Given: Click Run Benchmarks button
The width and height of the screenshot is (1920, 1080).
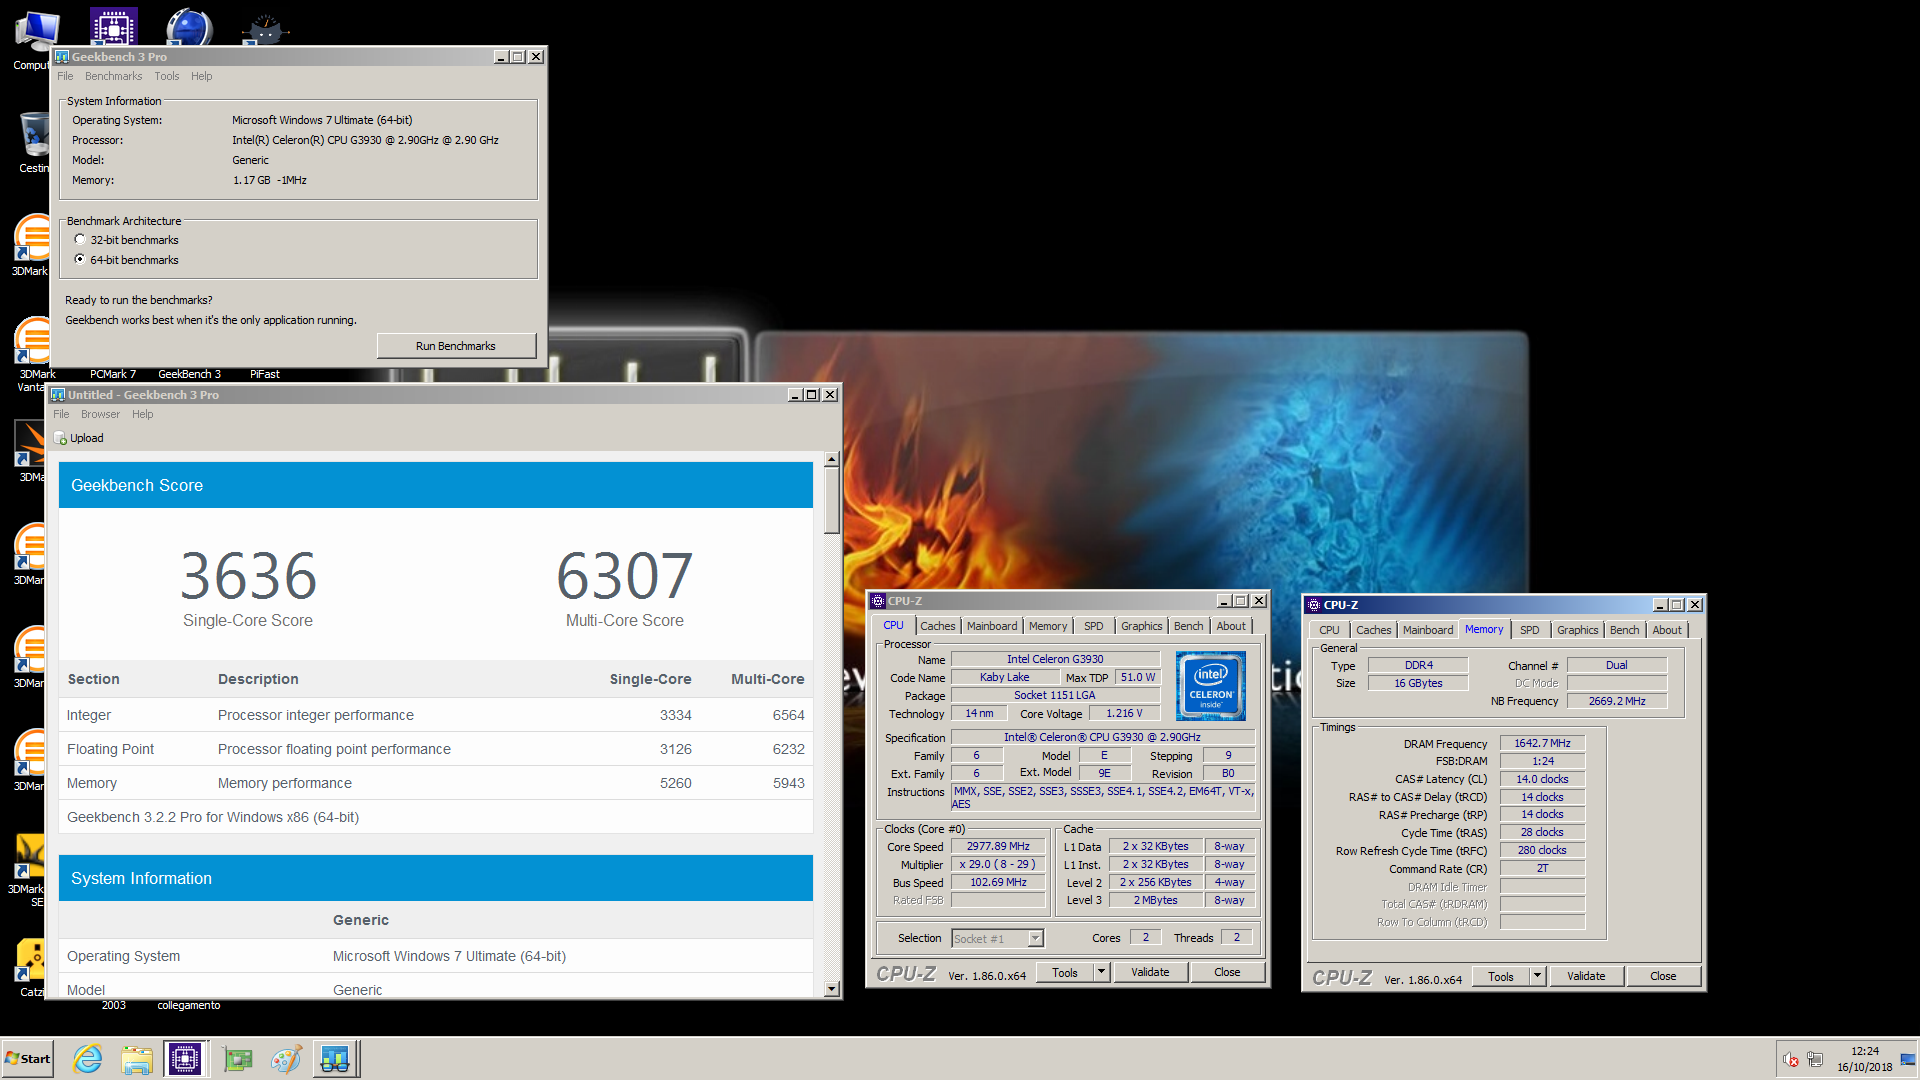Looking at the screenshot, I should pos(456,346).
